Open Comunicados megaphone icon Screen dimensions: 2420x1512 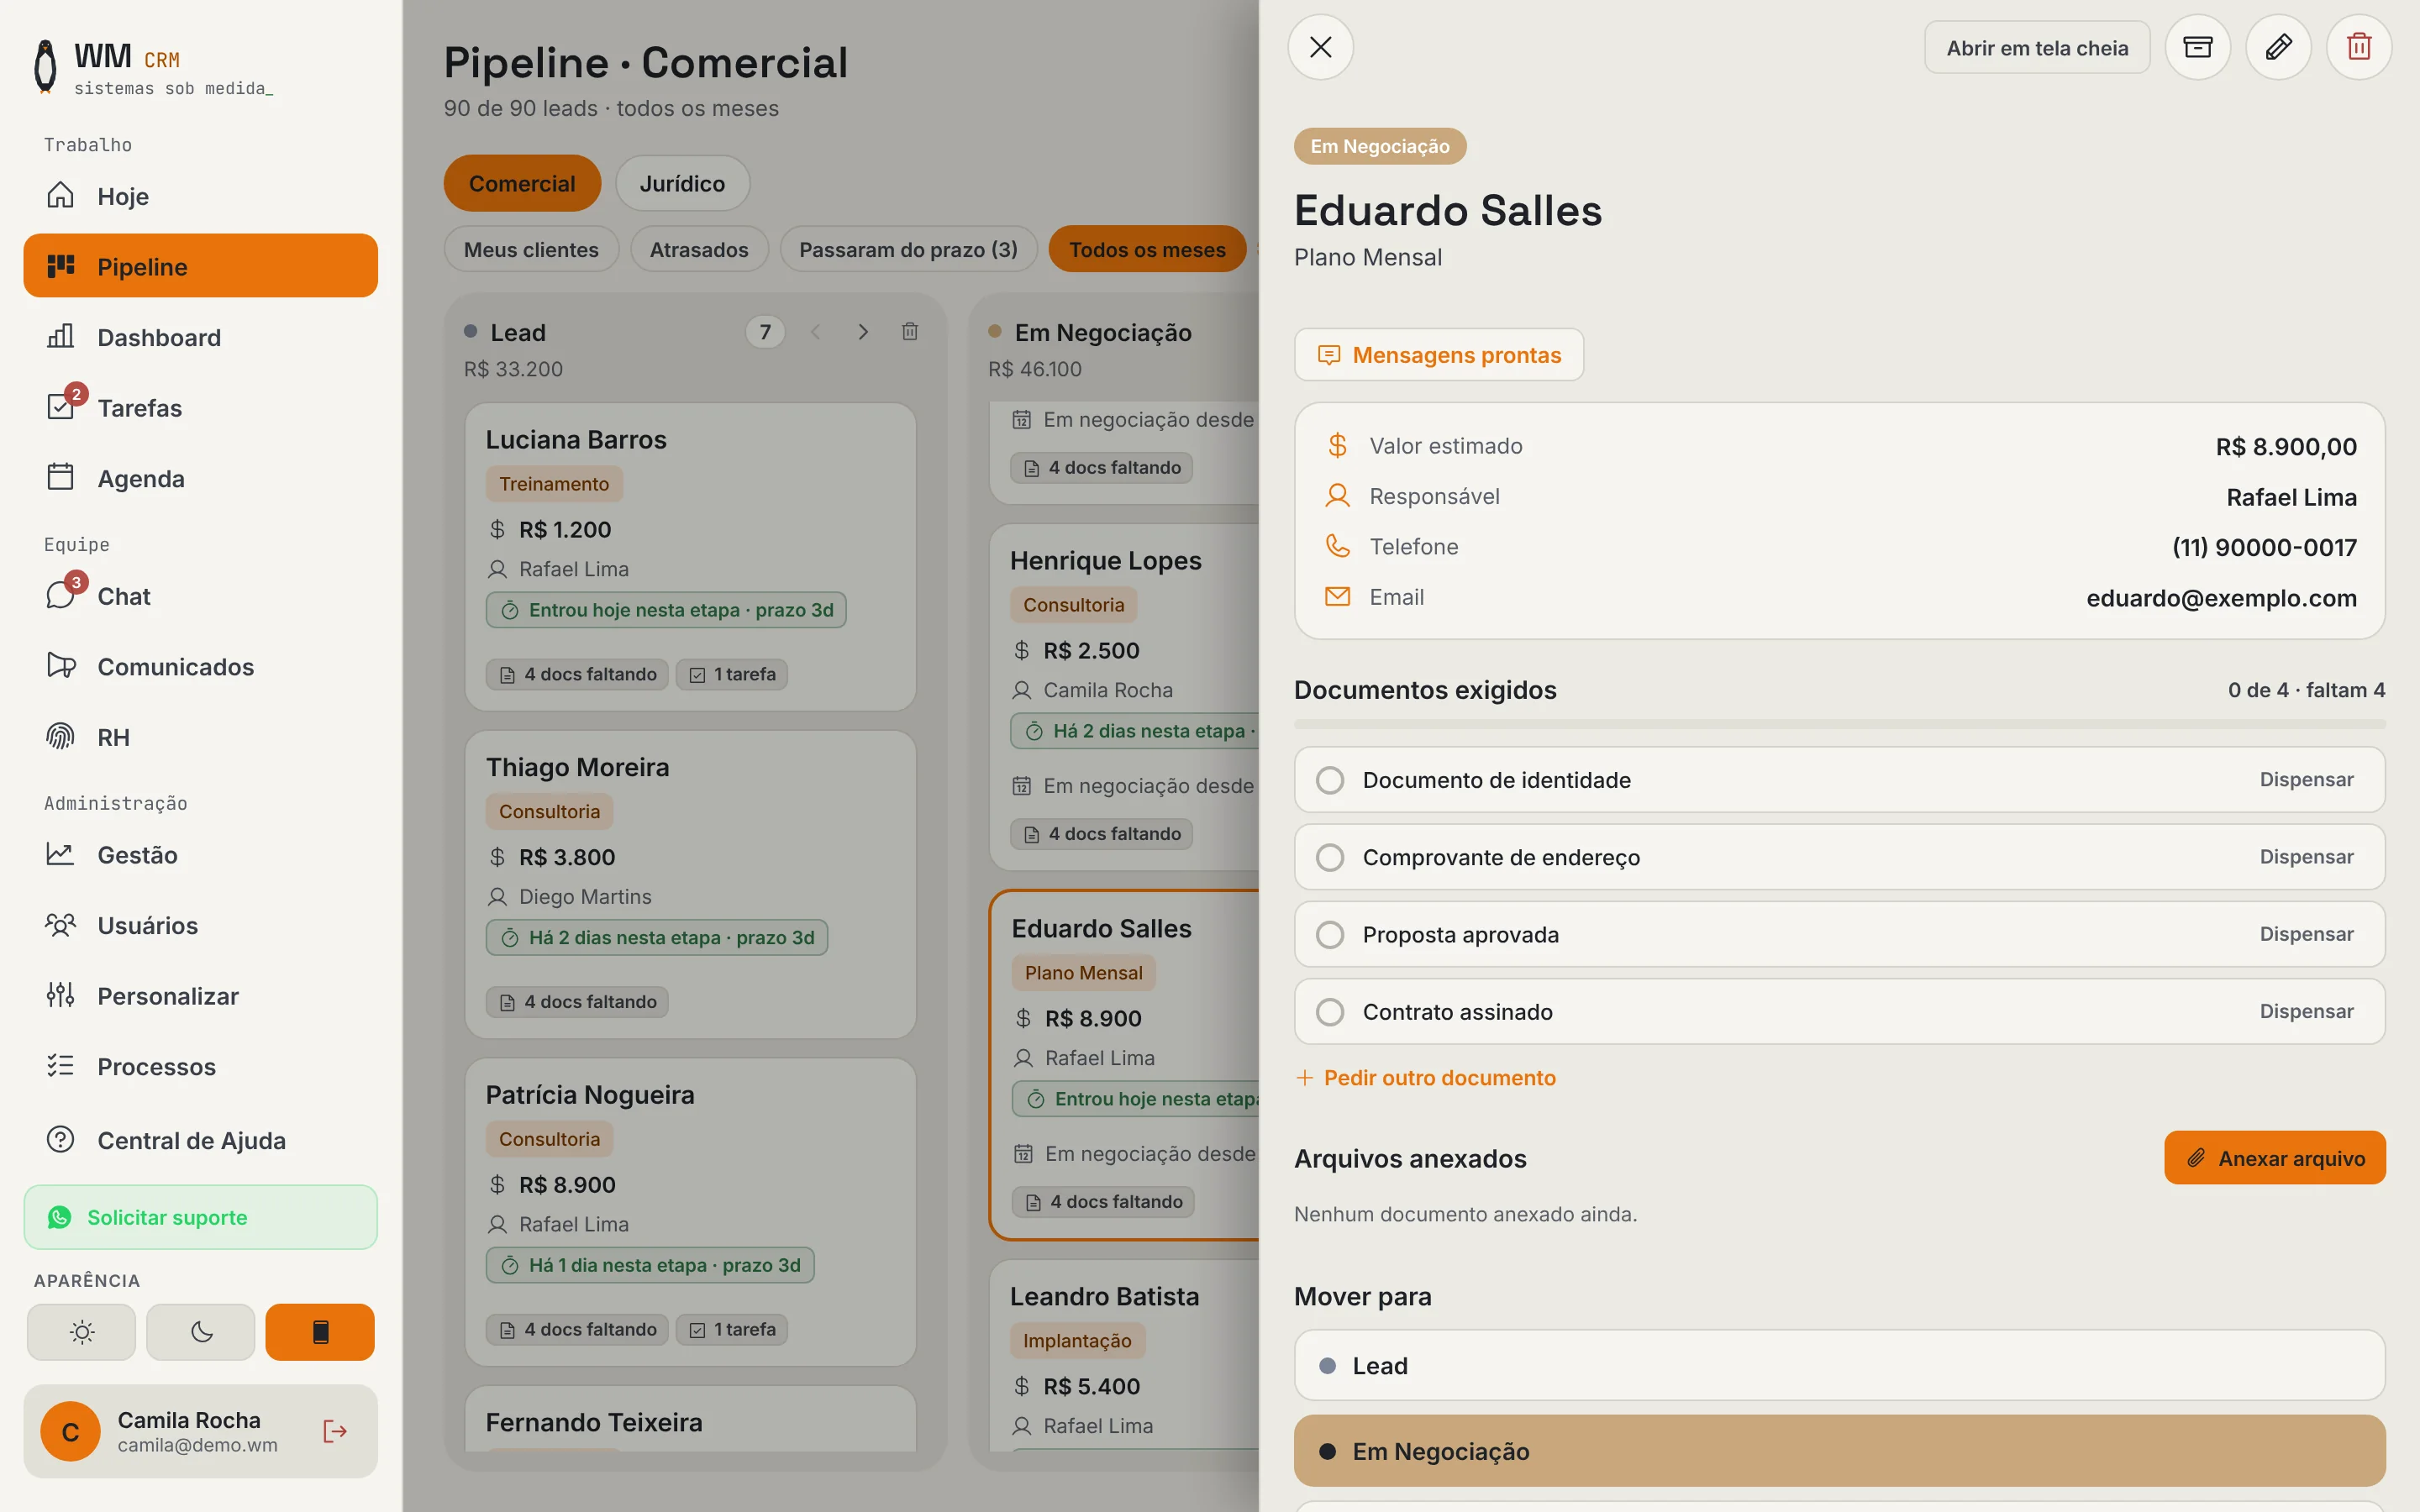coord(61,666)
